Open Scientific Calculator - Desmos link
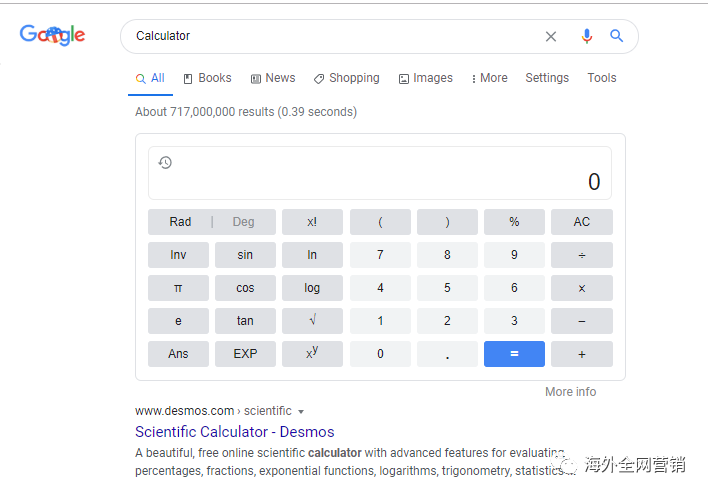This screenshot has height=495, width=708. [234, 432]
